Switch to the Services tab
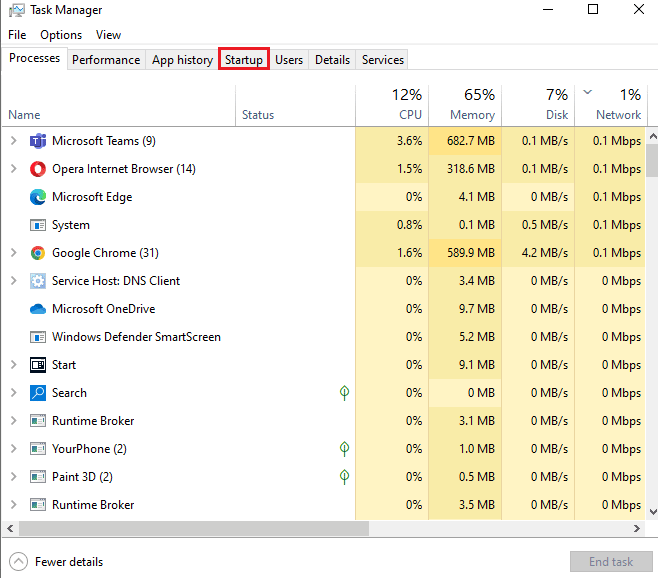Screen dimensions: 658x578 coord(383,60)
